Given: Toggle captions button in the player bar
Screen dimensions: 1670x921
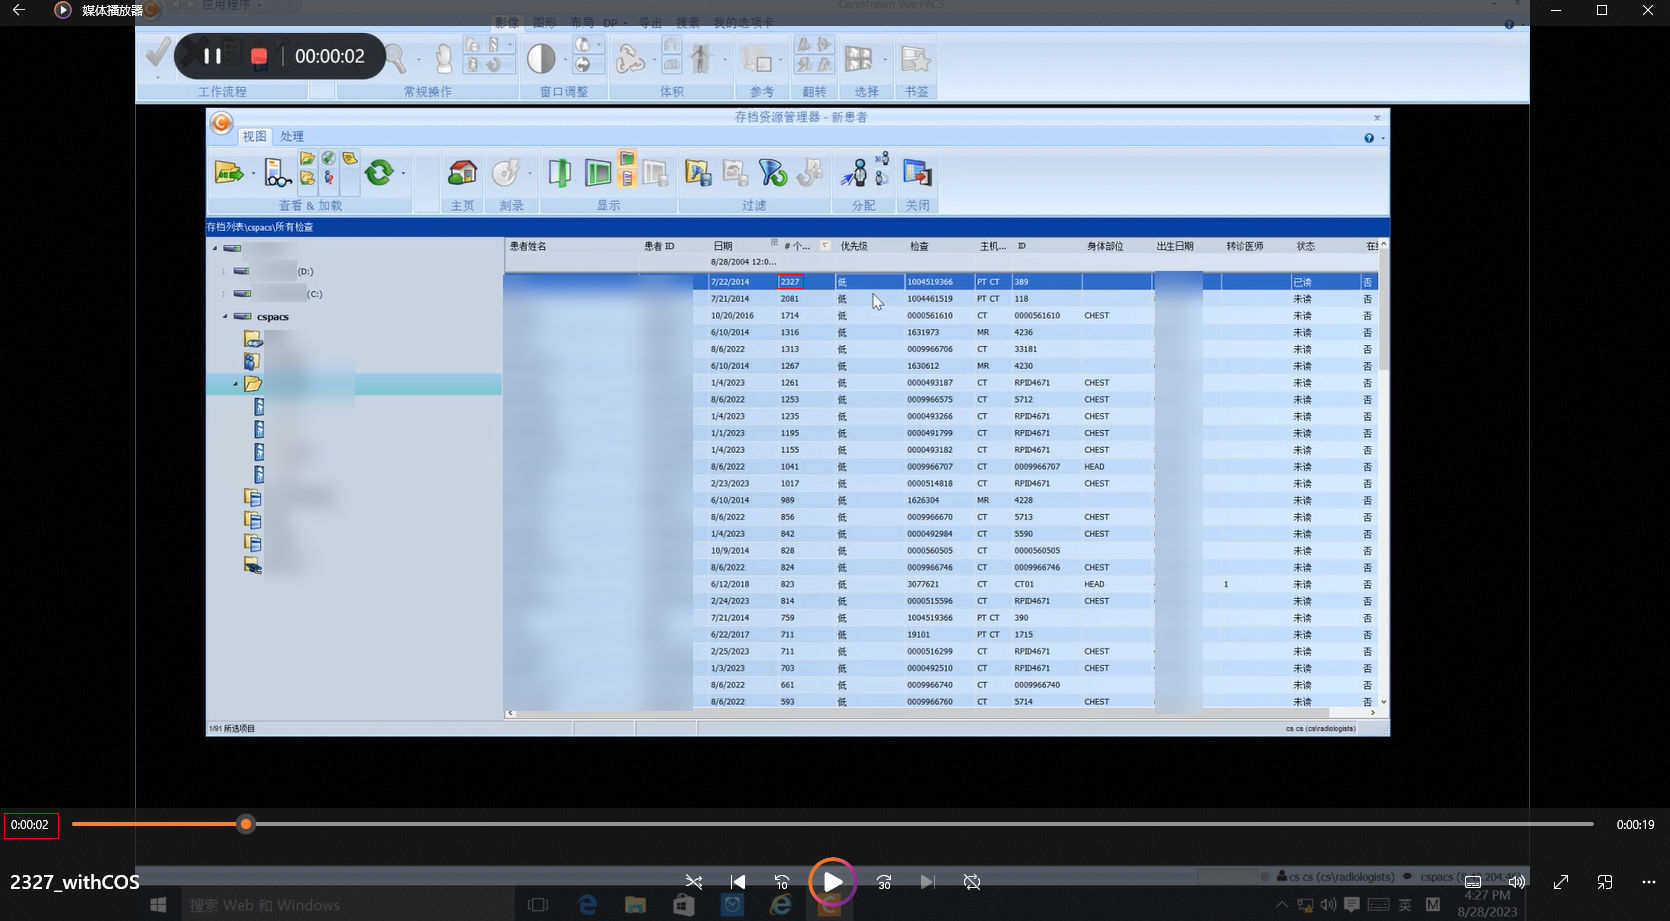Looking at the screenshot, I should pyautogui.click(x=1473, y=882).
